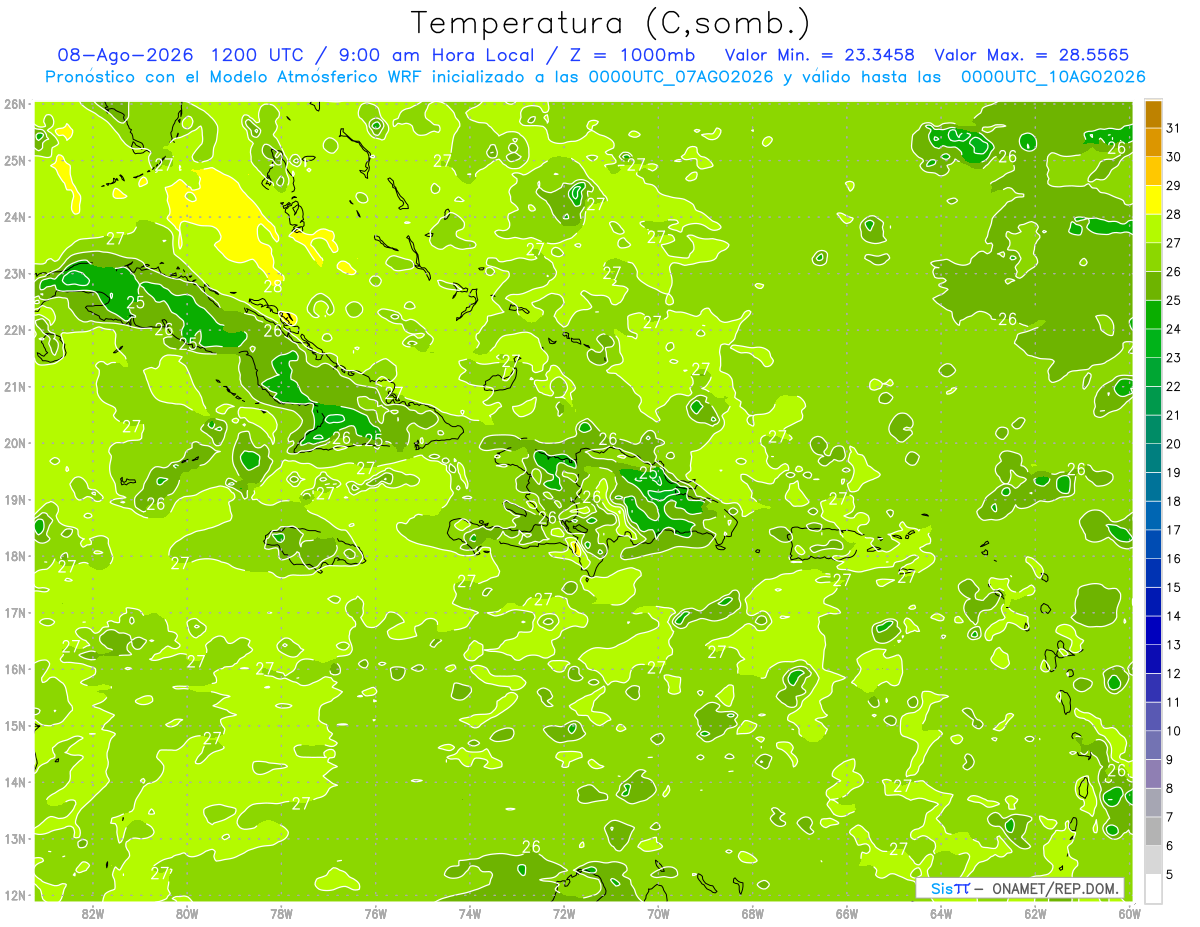Click the '10' label on the color bar
Viewport: 1200px width, 927px height.
click(1174, 731)
